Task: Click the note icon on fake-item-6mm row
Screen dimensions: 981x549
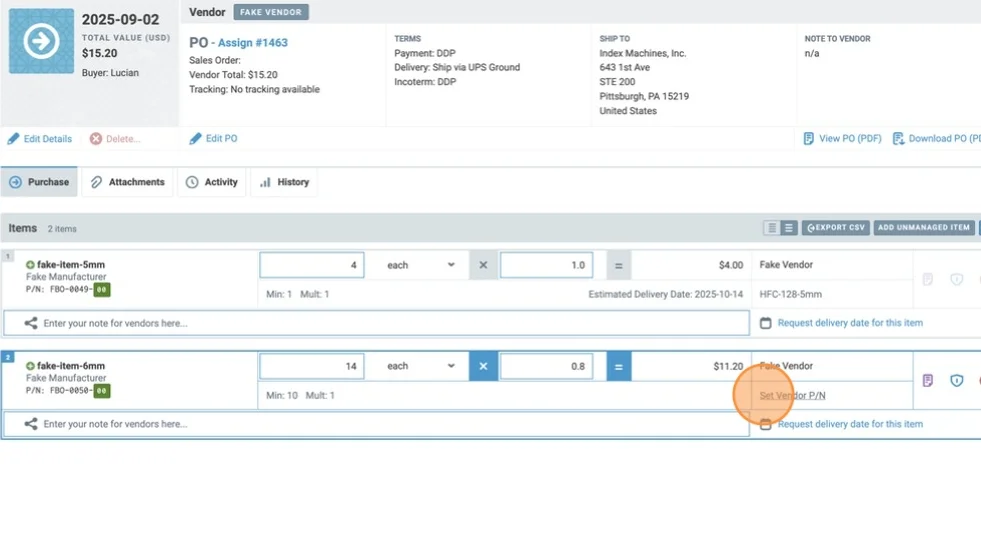Action: coord(928,381)
